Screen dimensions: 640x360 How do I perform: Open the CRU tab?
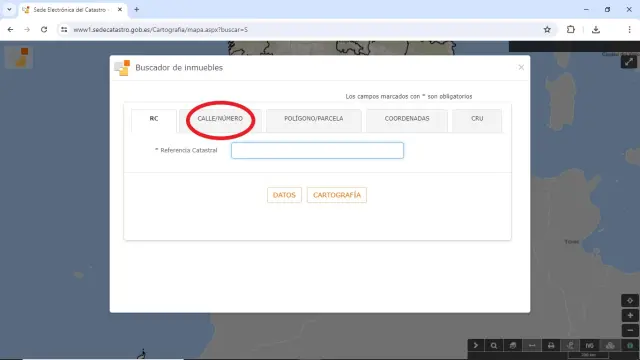(x=477, y=120)
